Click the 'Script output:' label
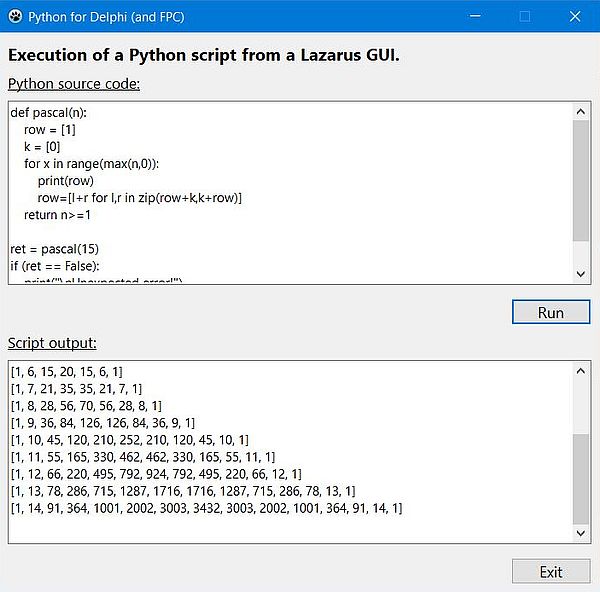The height and width of the screenshot is (592, 600). point(52,343)
